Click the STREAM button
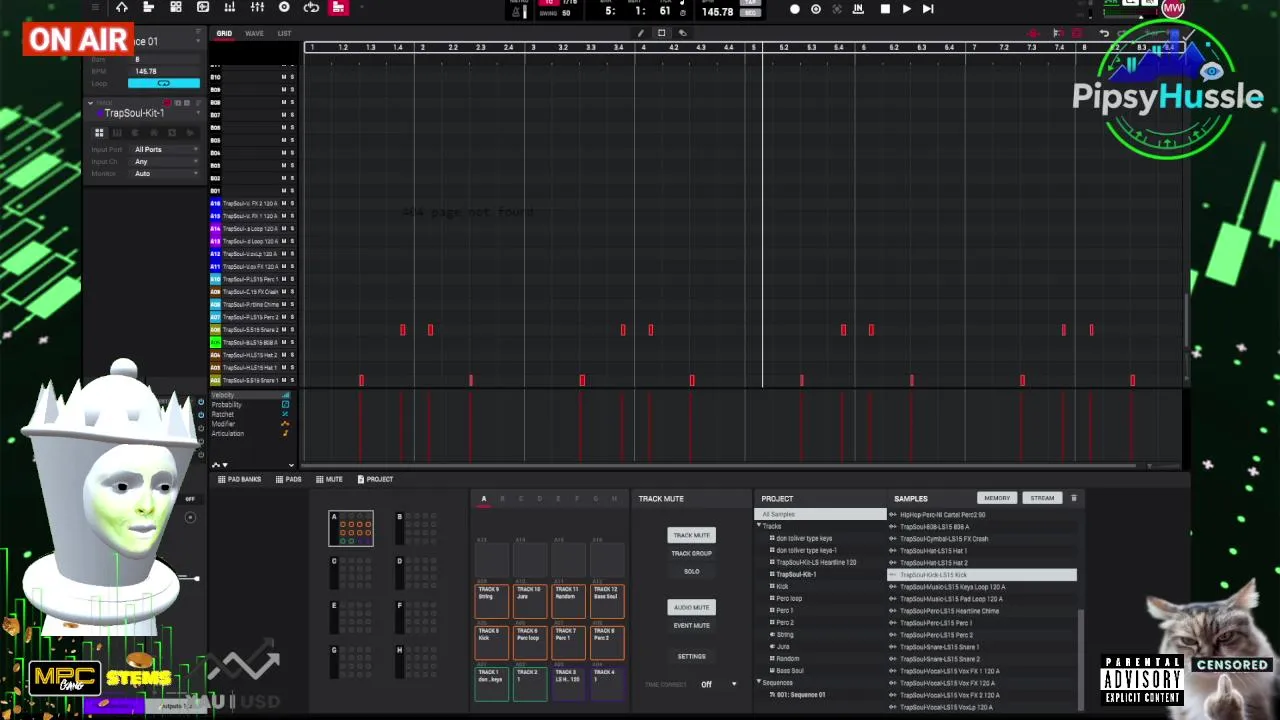This screenshot has height=720, width=1280. coord(1042,498)
